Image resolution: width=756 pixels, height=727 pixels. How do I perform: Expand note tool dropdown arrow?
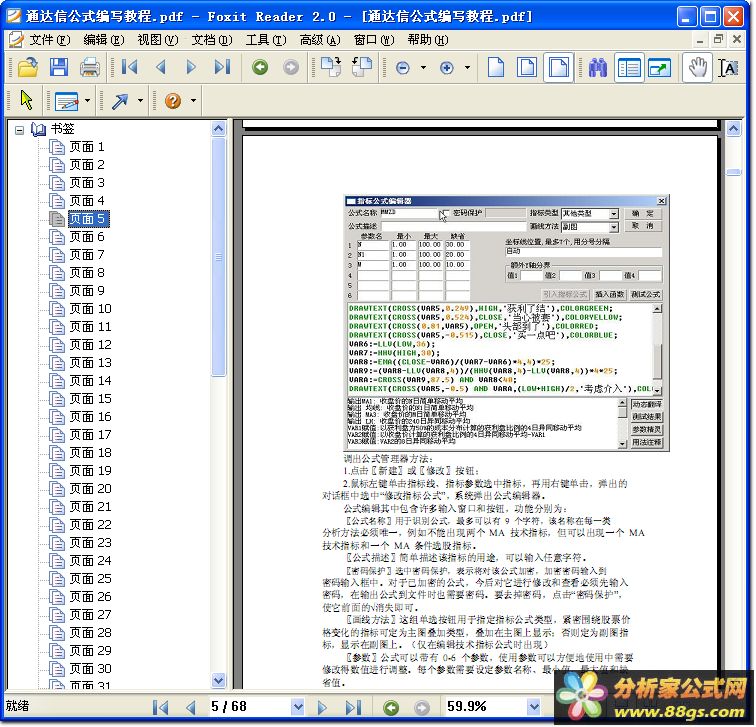pos(87,101)
